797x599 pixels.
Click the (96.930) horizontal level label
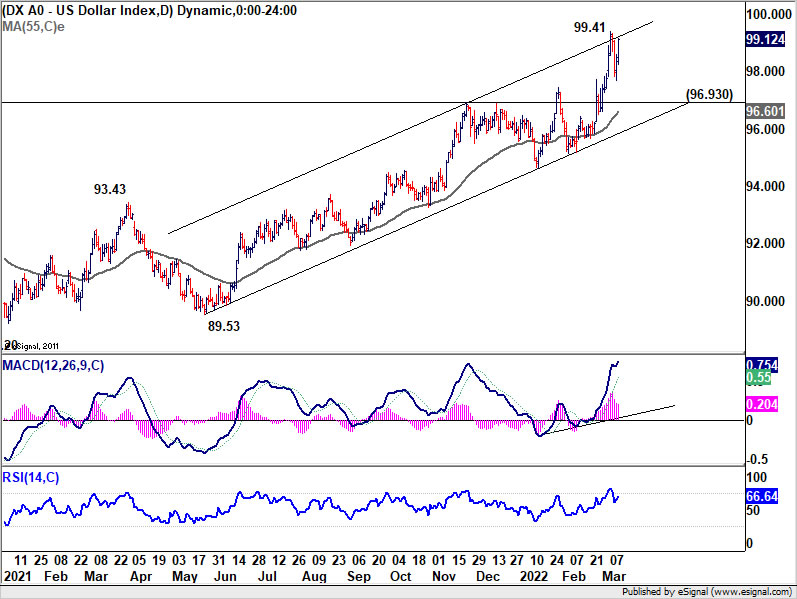pos(710,94)
